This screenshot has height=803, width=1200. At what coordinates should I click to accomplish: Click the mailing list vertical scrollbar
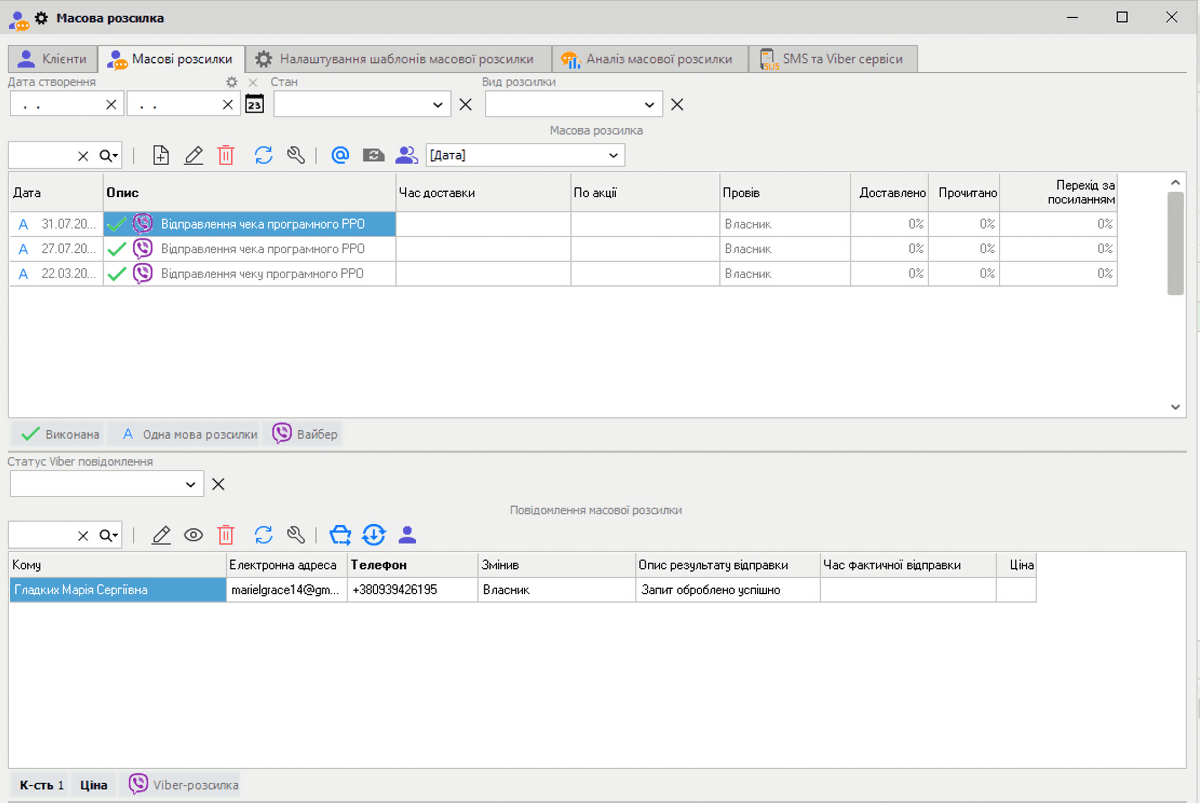[x=1175, y=243]
